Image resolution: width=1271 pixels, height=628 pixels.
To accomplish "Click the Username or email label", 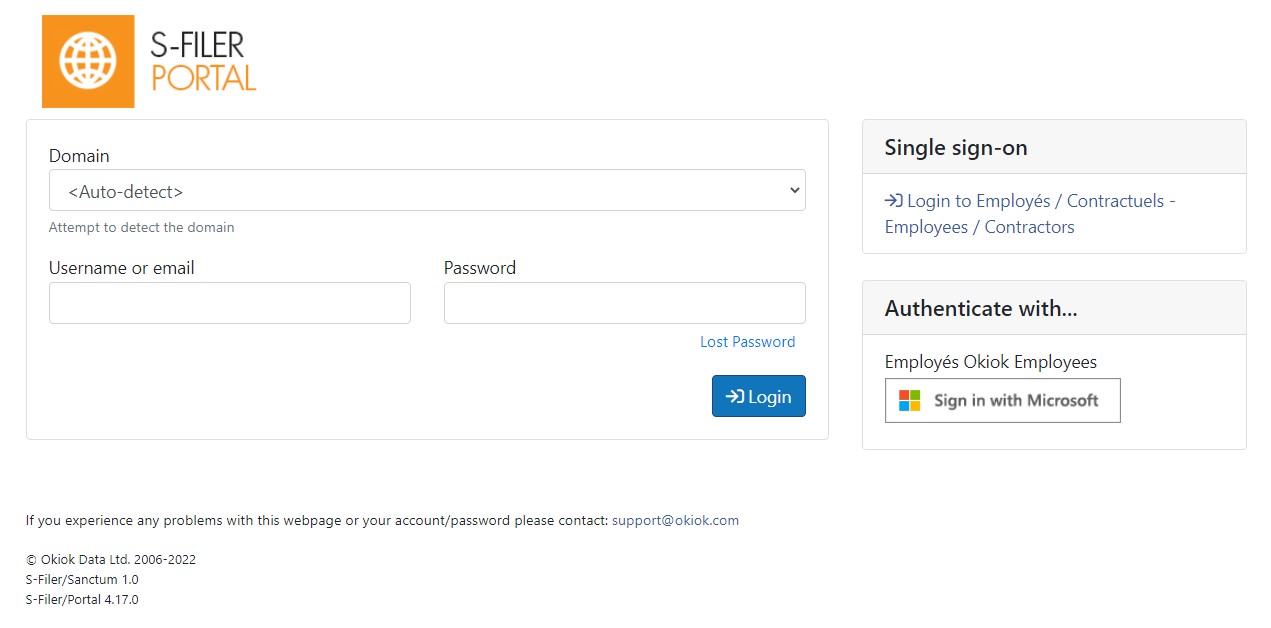I will coord(122,268).
